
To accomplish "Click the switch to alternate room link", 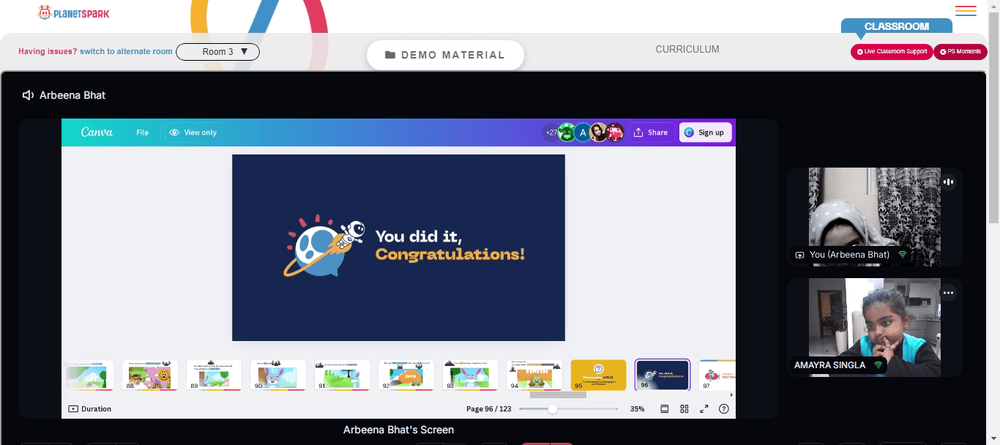I will [126, 52].
